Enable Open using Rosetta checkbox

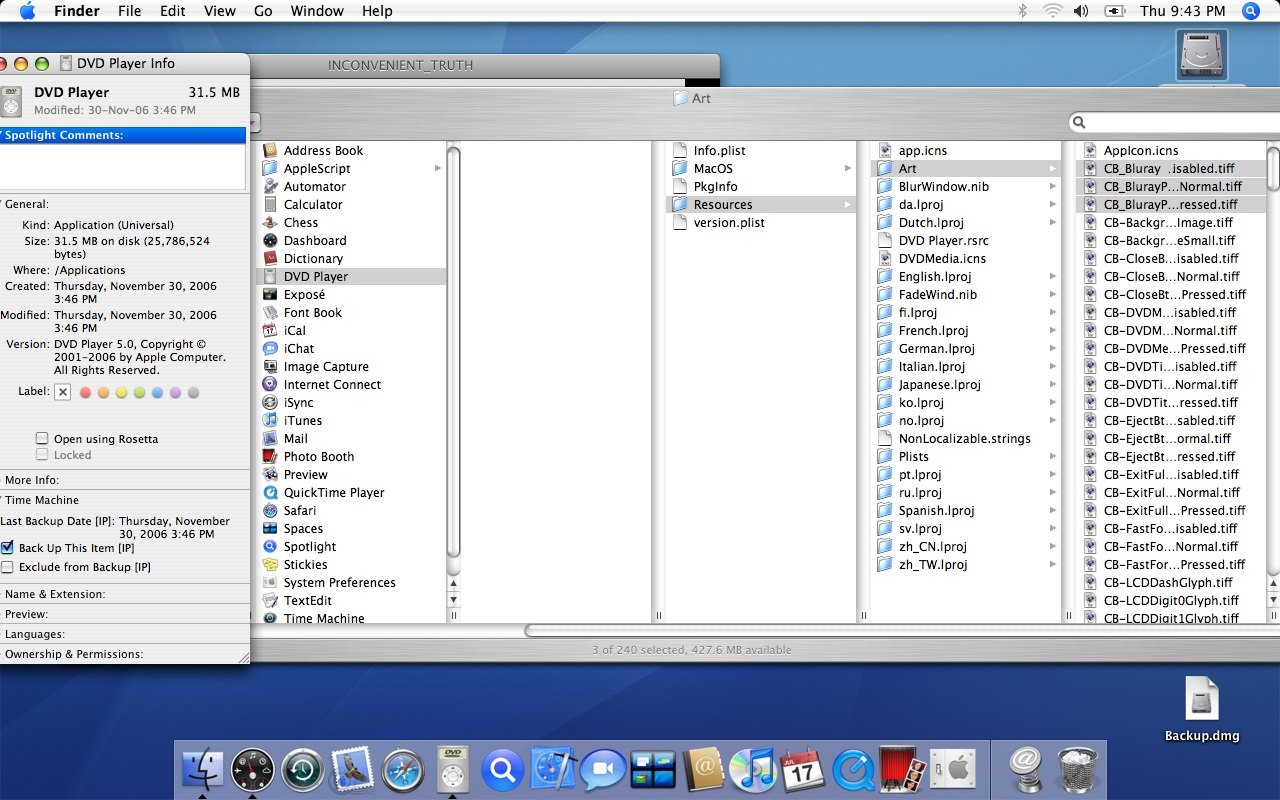click(42, 439)
